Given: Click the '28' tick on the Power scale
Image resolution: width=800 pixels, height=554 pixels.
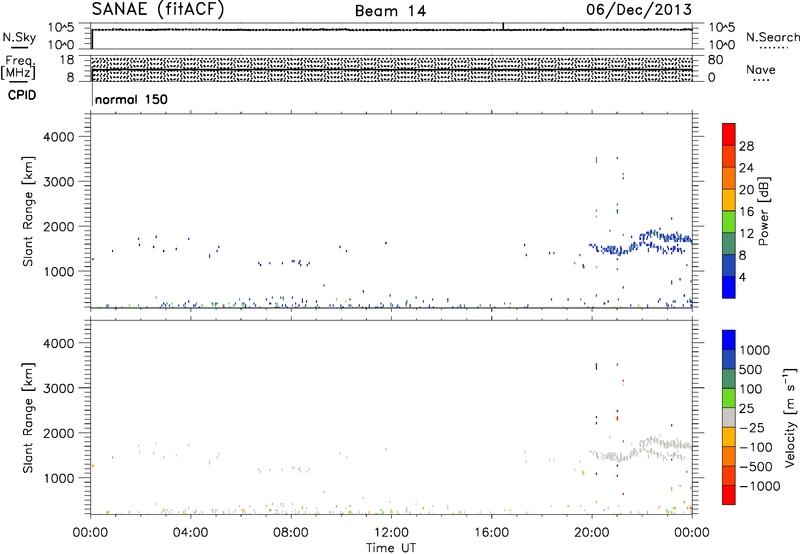Looking at the screenshot, I should pos(746,146).
